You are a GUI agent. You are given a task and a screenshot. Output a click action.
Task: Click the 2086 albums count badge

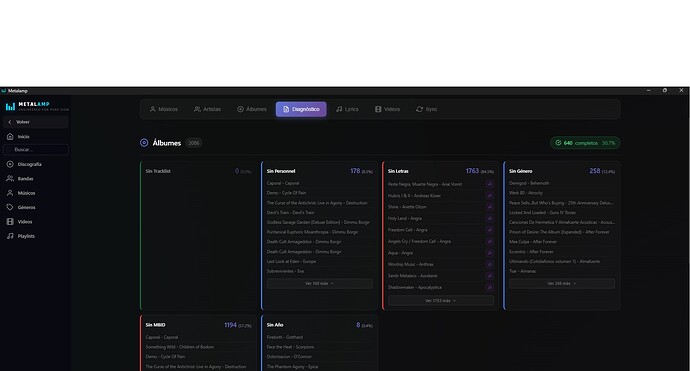pyautogui.click(x=194, y=143)
